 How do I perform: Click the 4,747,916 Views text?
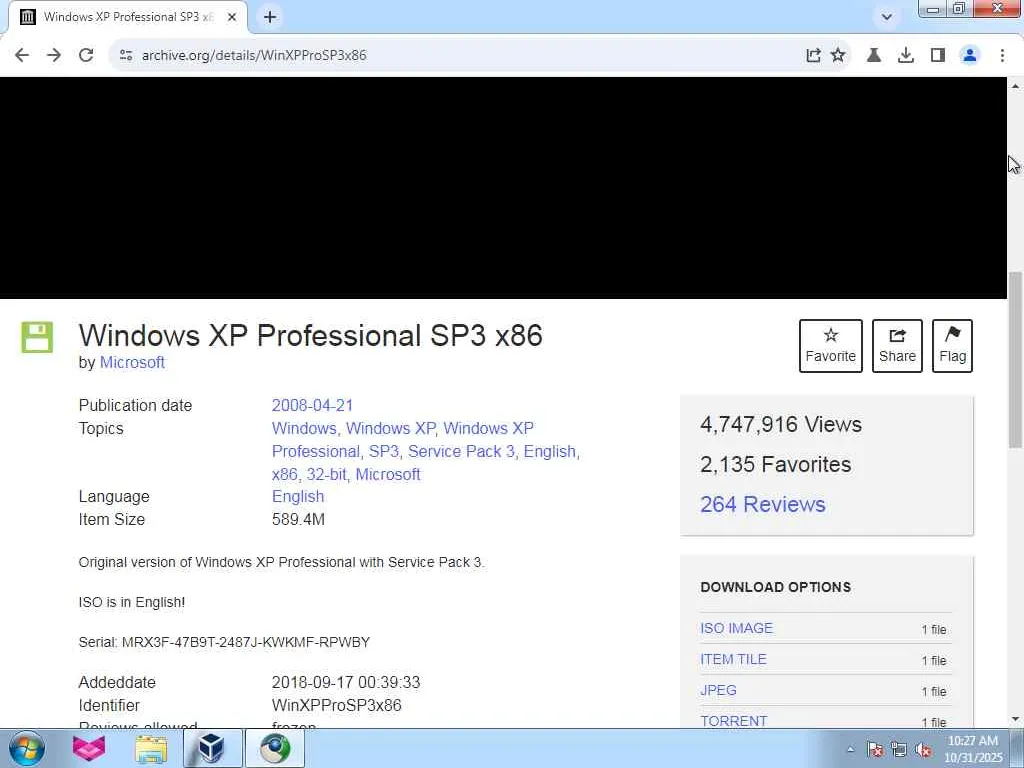click(x=781, y=424)
